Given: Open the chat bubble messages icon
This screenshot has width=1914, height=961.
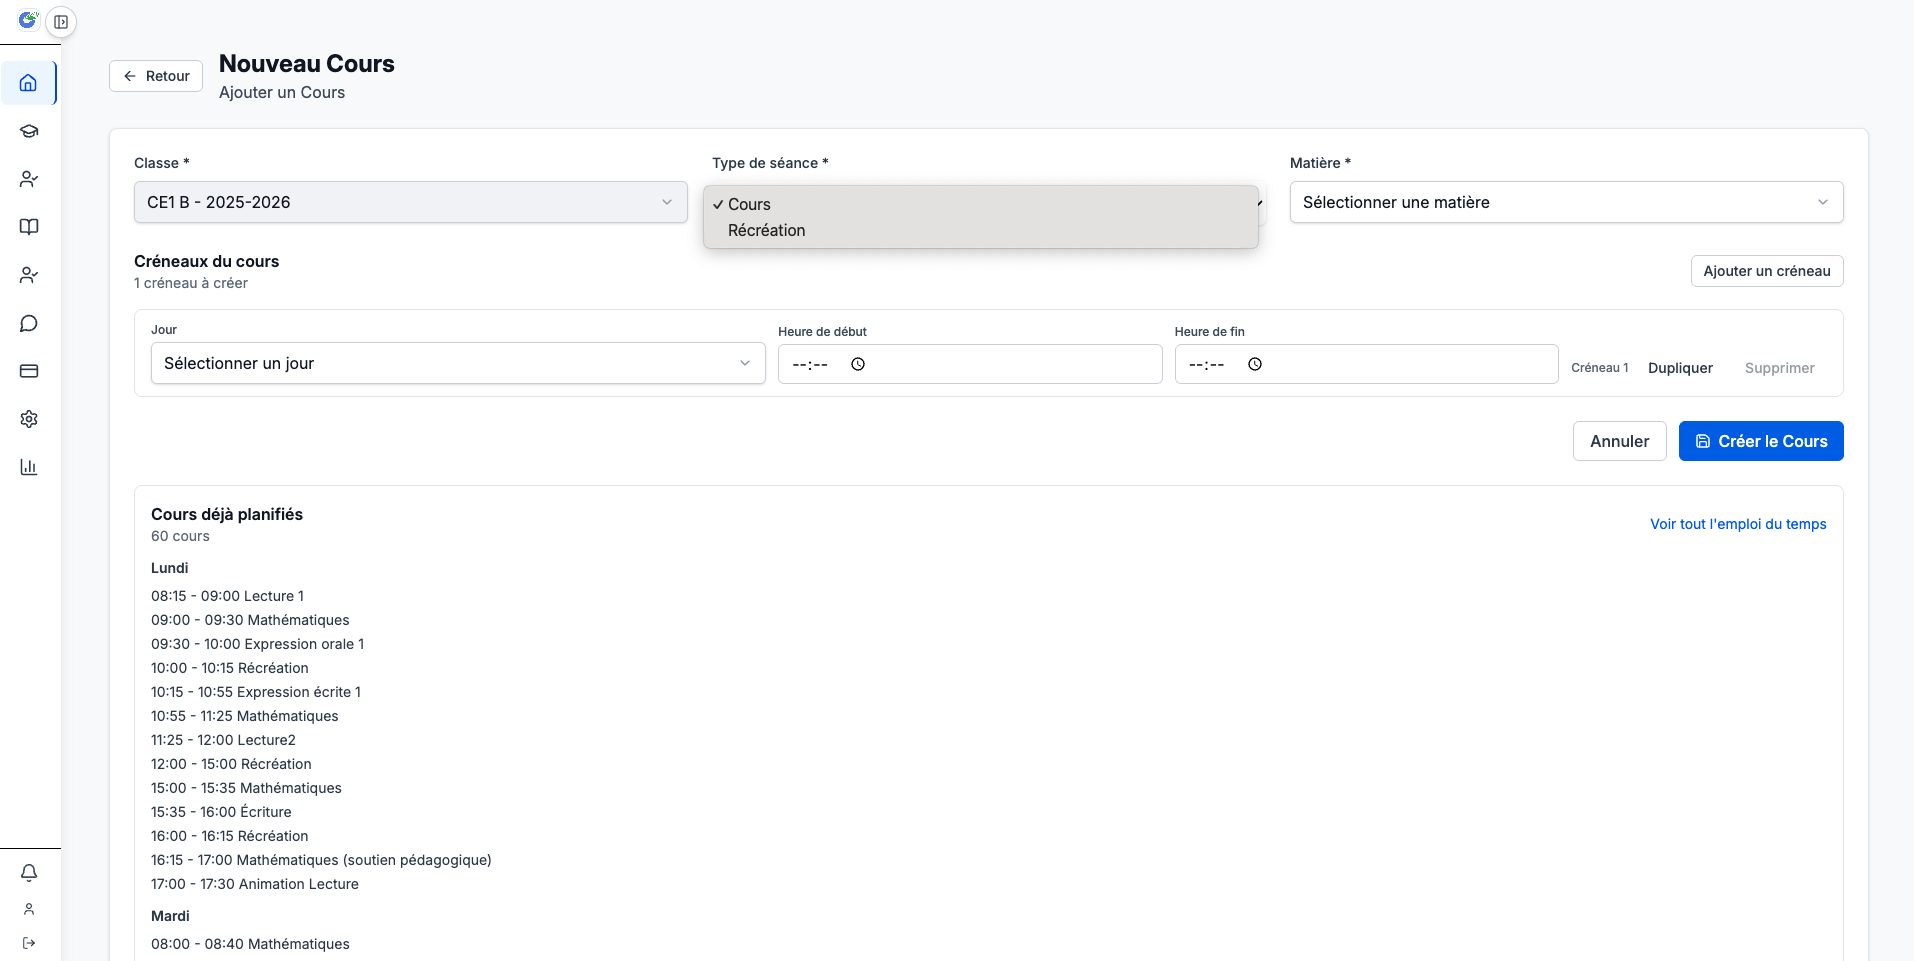Looking at the screenshot, I should [x=29, y=323].
